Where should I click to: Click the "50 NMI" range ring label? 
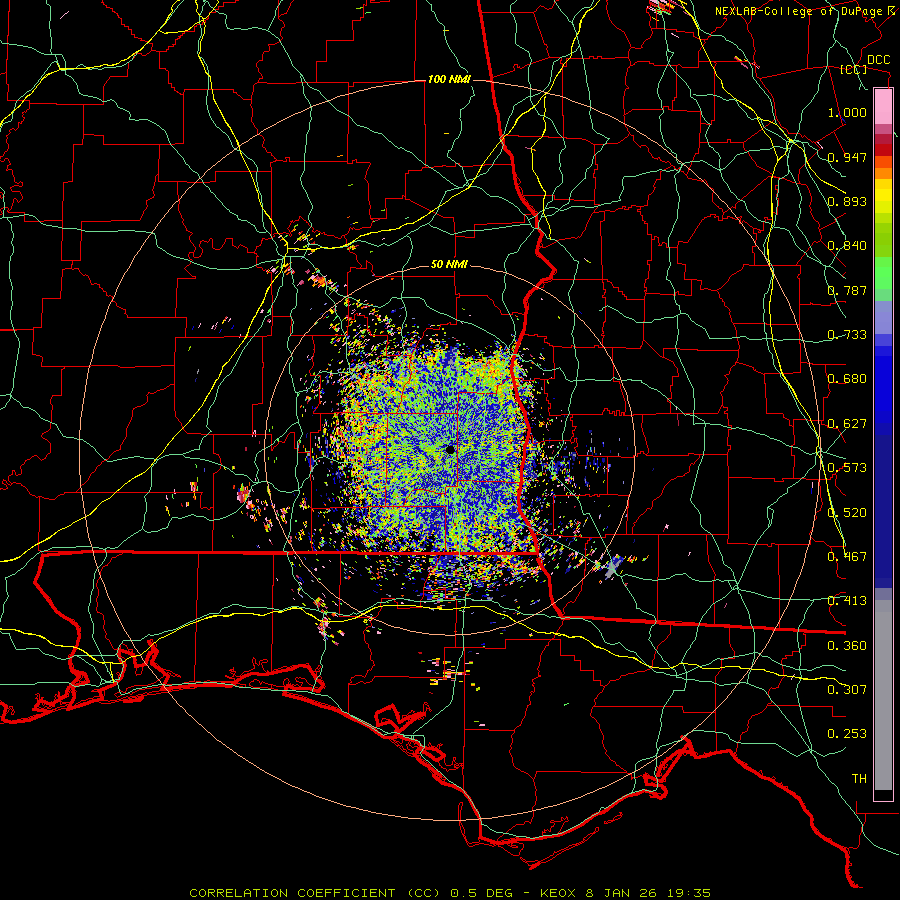point(449,265)
